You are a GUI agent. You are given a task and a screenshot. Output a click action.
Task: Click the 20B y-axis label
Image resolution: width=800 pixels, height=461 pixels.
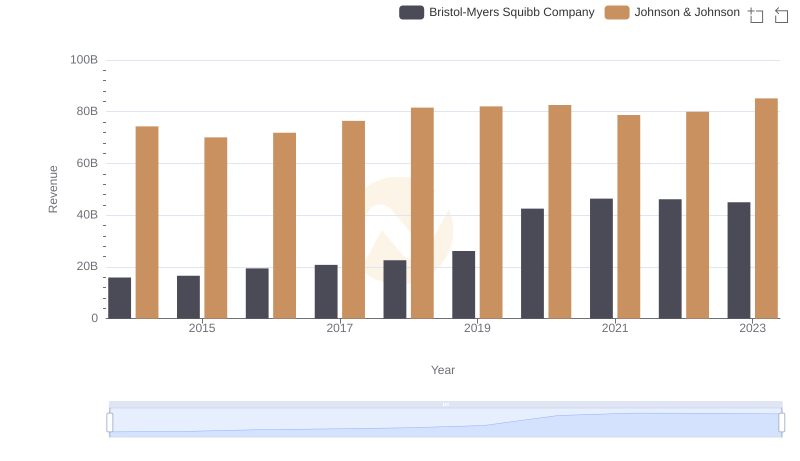coord(87,267)
